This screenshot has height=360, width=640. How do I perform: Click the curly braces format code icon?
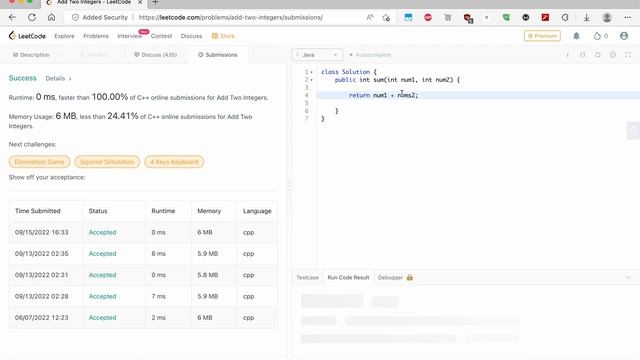point(582,55)
